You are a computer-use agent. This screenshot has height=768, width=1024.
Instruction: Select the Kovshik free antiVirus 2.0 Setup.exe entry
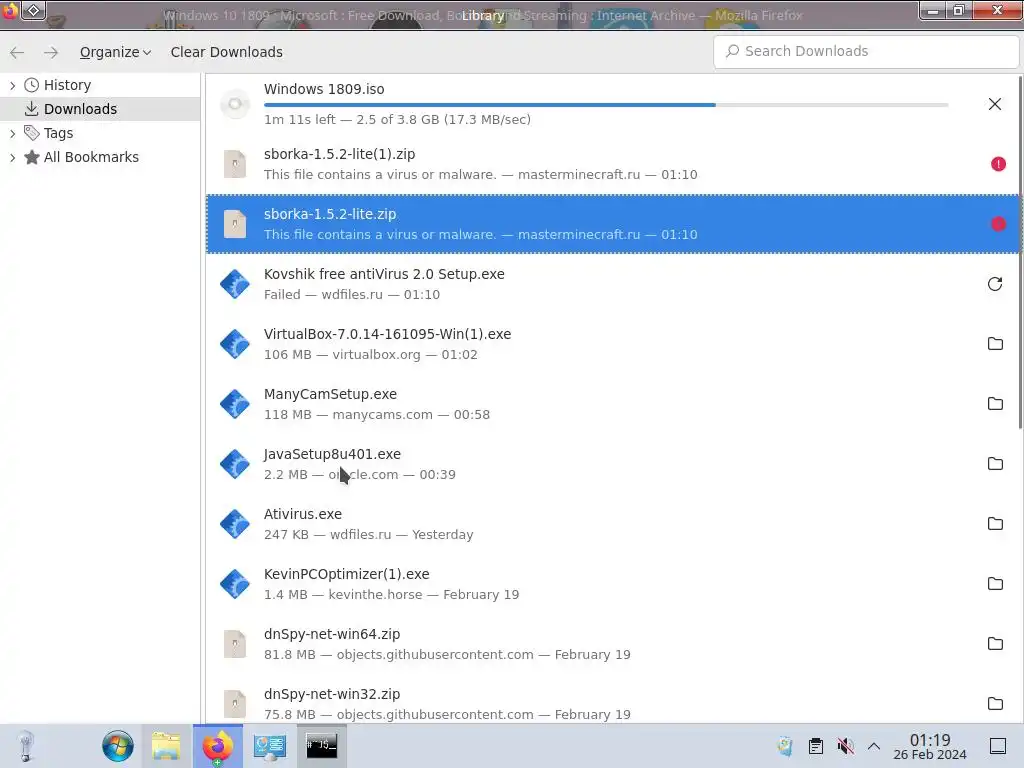click(613, 284)
